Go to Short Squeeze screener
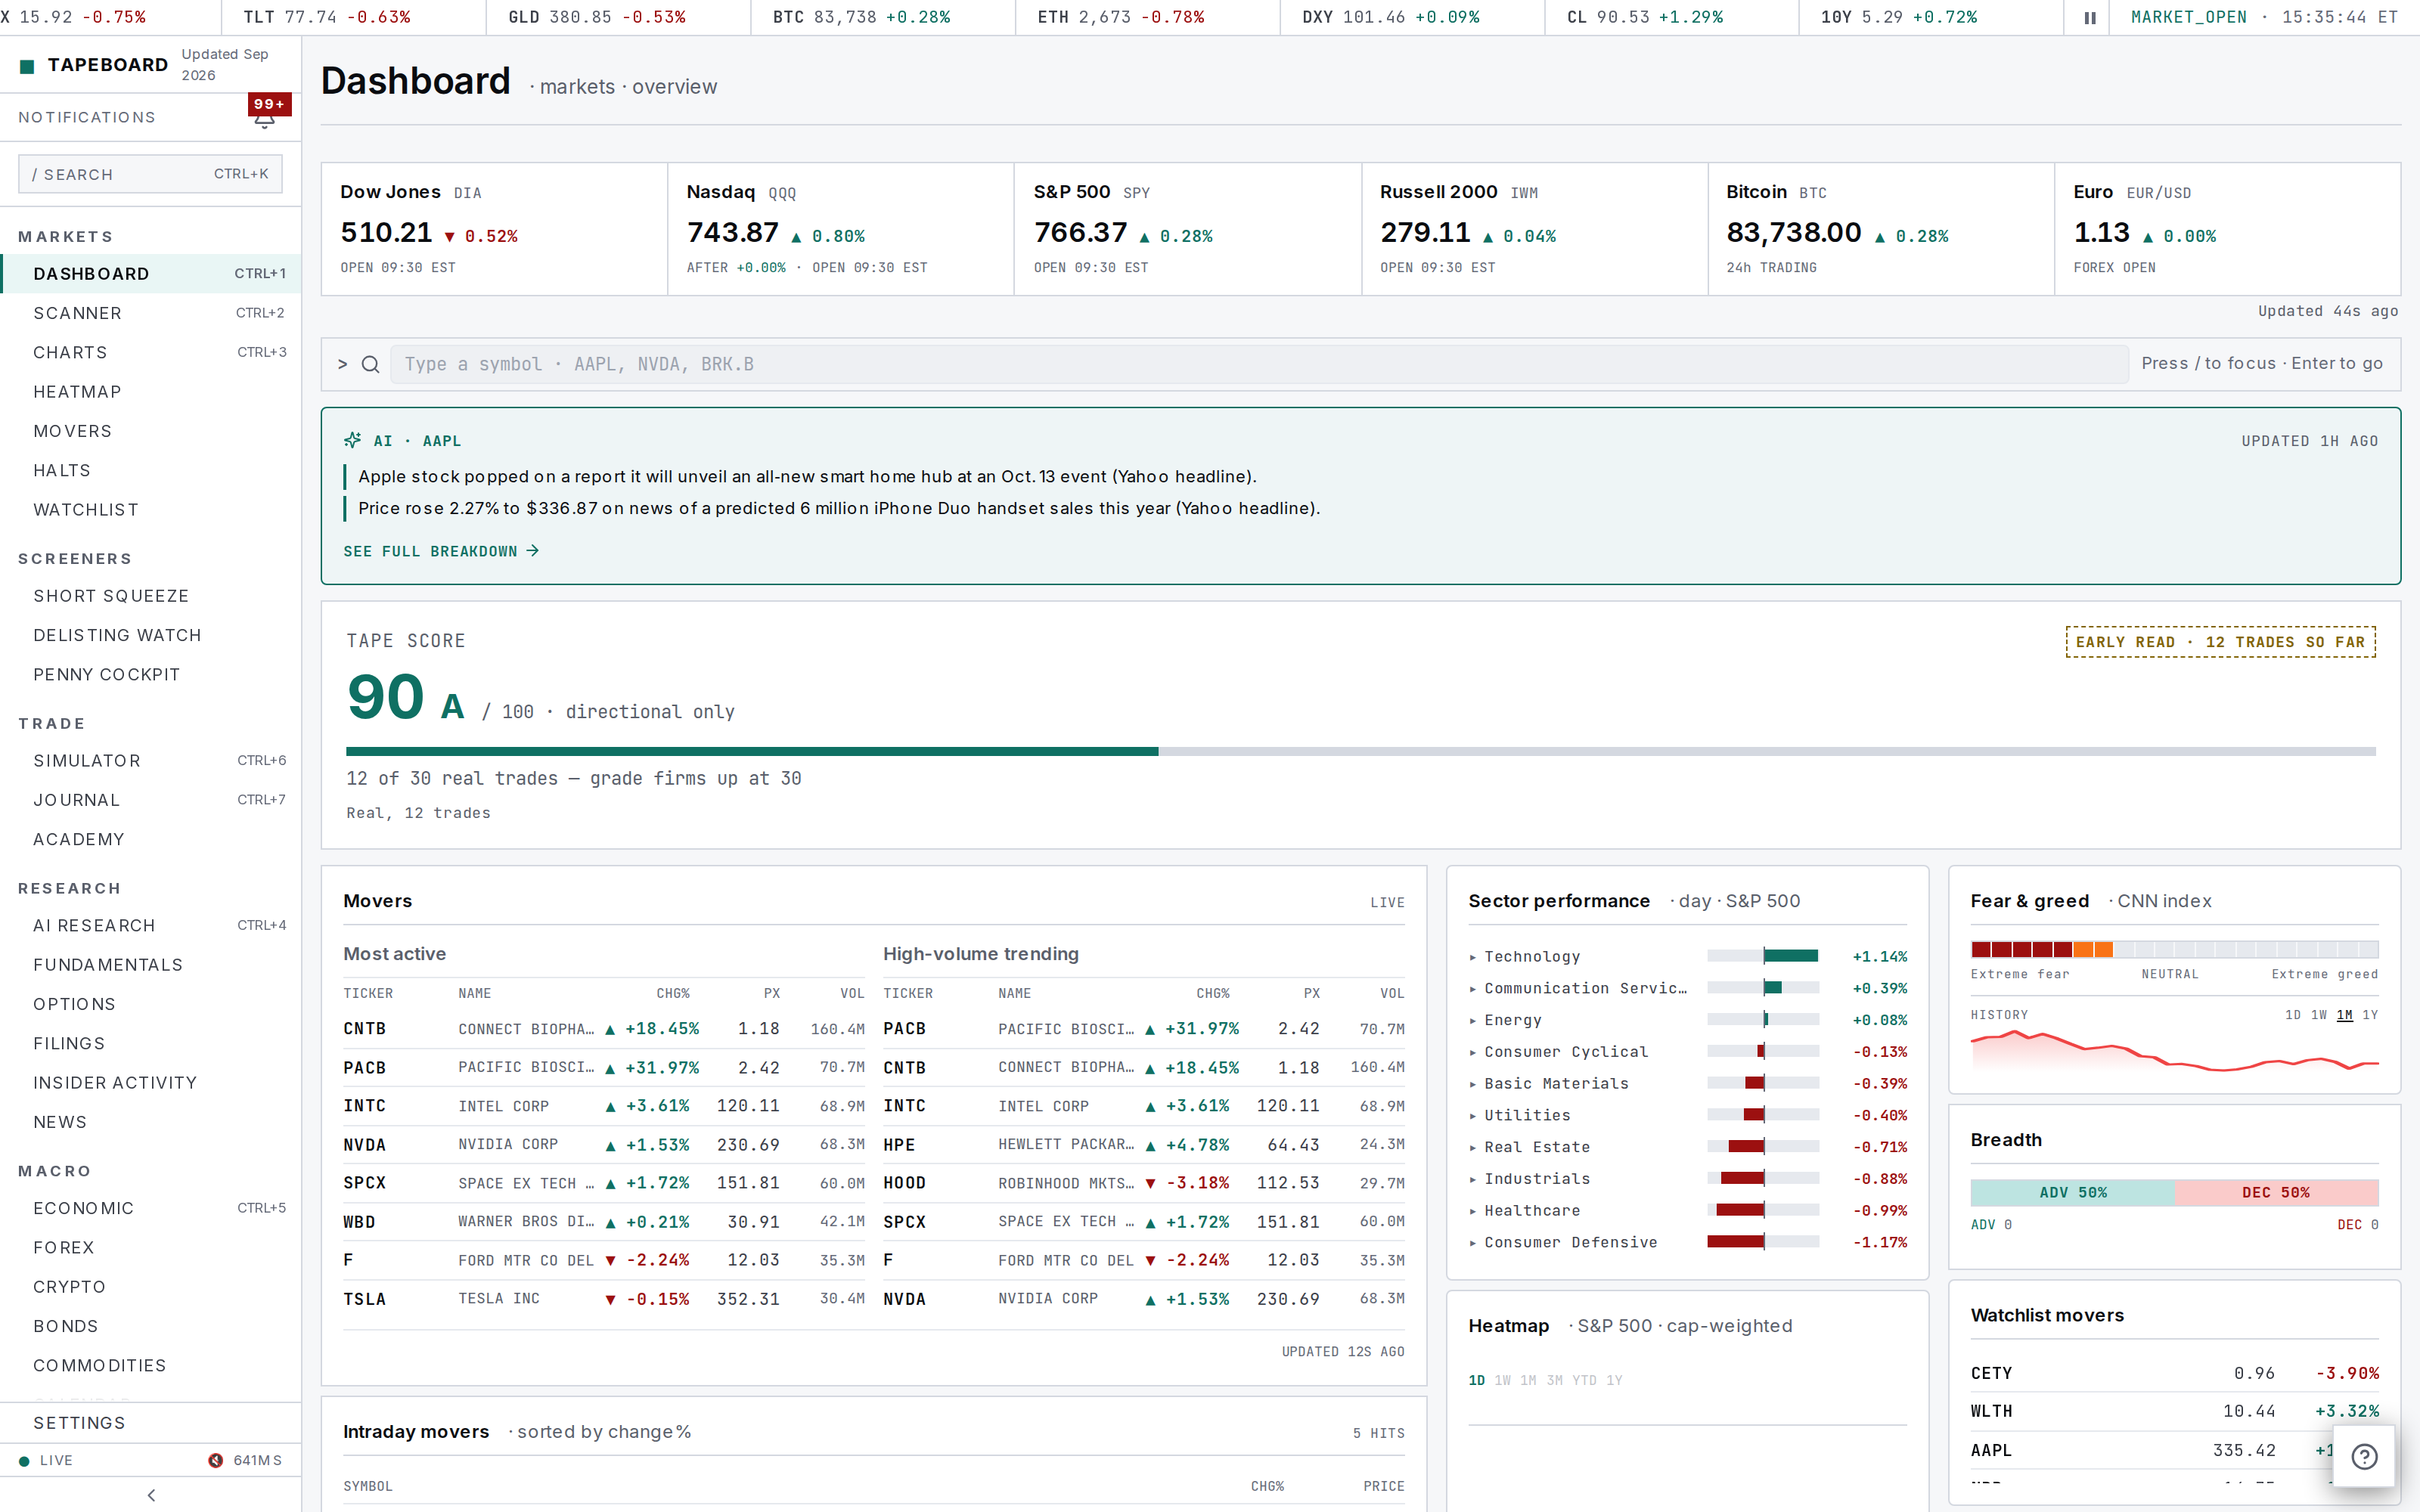This screenshot has height=1512, width=2420. (x=151, y=596)
